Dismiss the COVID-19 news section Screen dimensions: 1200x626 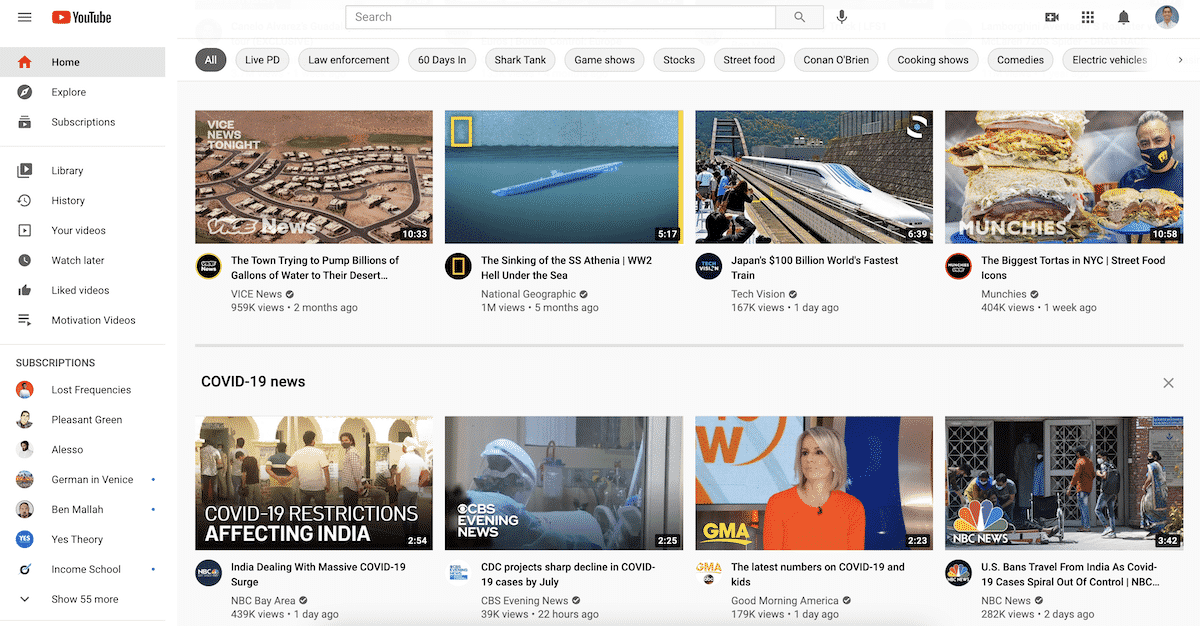coord(1168,383)
